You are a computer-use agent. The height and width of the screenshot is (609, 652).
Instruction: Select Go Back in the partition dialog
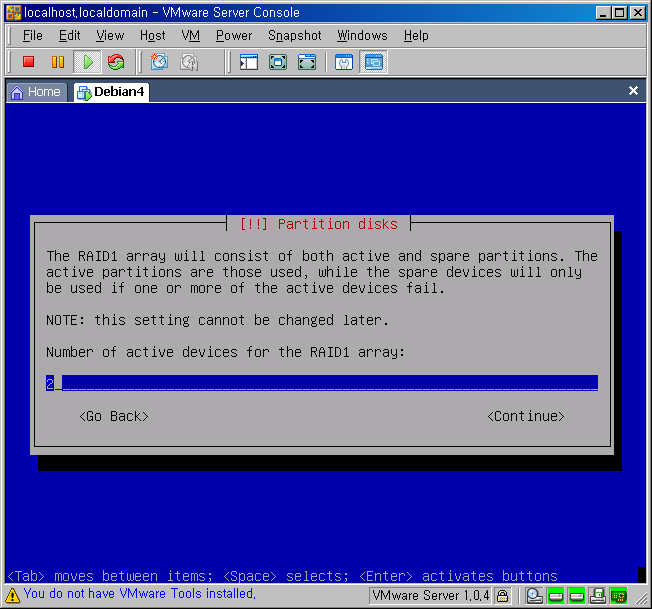[x=113, y=416]
